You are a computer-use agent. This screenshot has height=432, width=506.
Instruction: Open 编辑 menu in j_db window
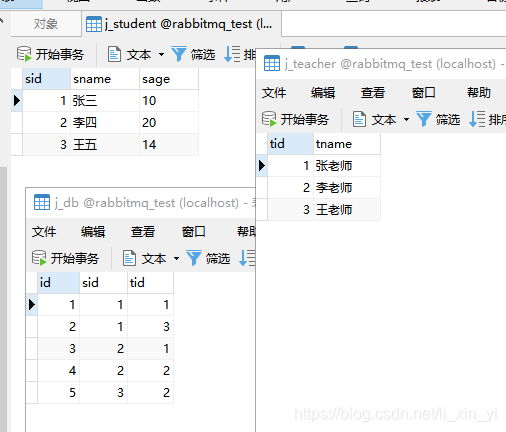coord(93,232)
